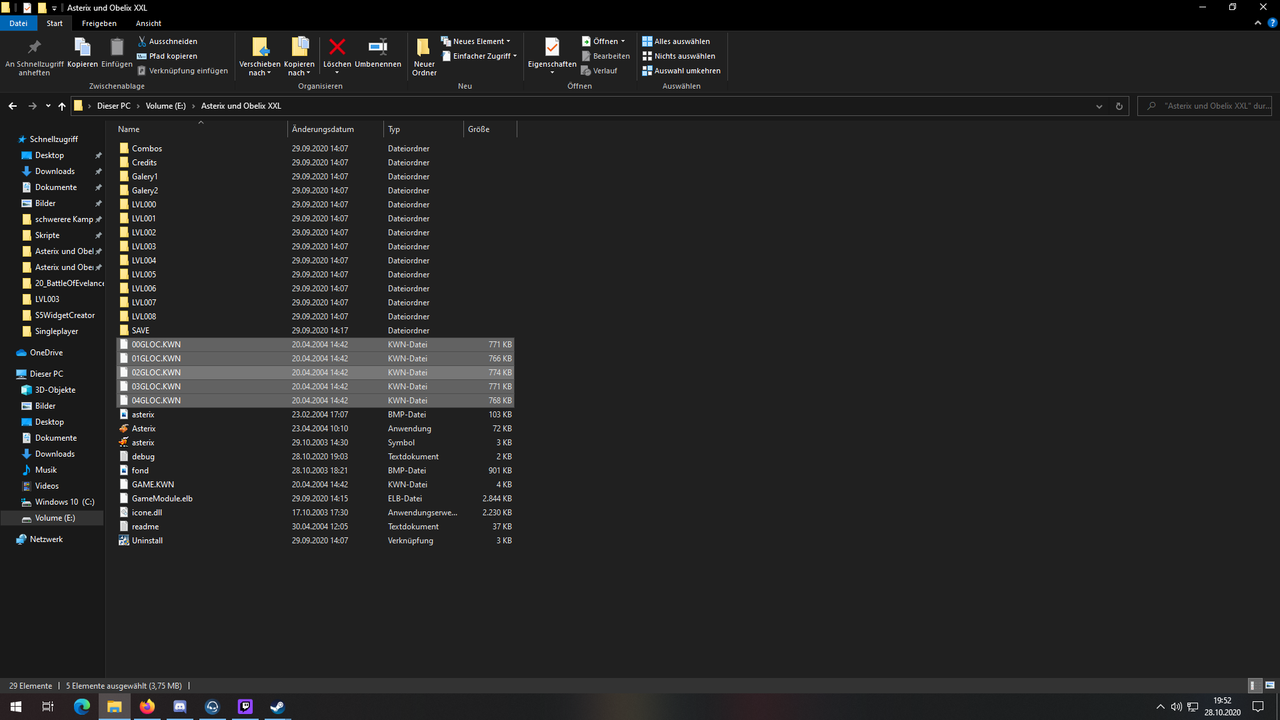The width and height of the screenshot is (1280, 720).
Task: Open Microsoft Edge from the taskbar
Action: 82,707
